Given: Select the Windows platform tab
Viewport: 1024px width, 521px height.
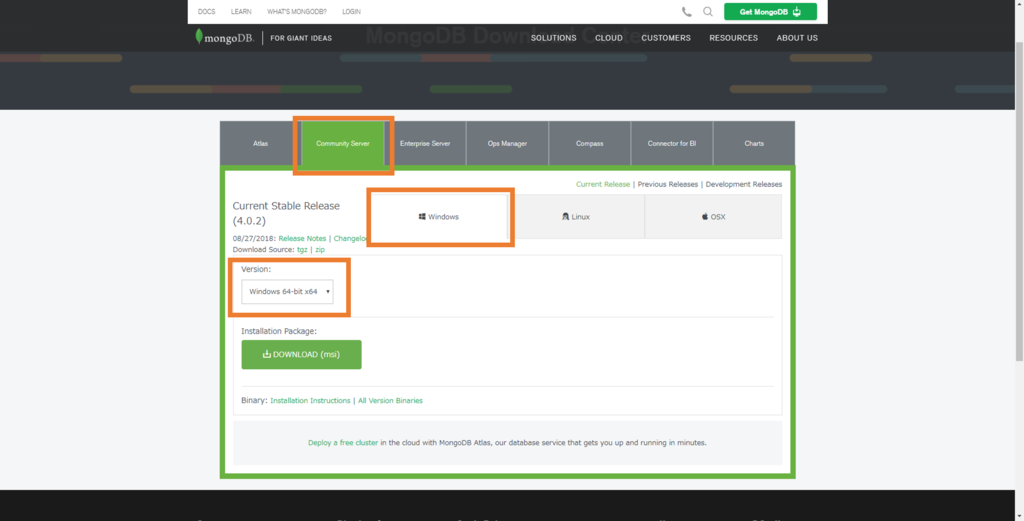Looking at the screenshot, I should coord(440,217).
